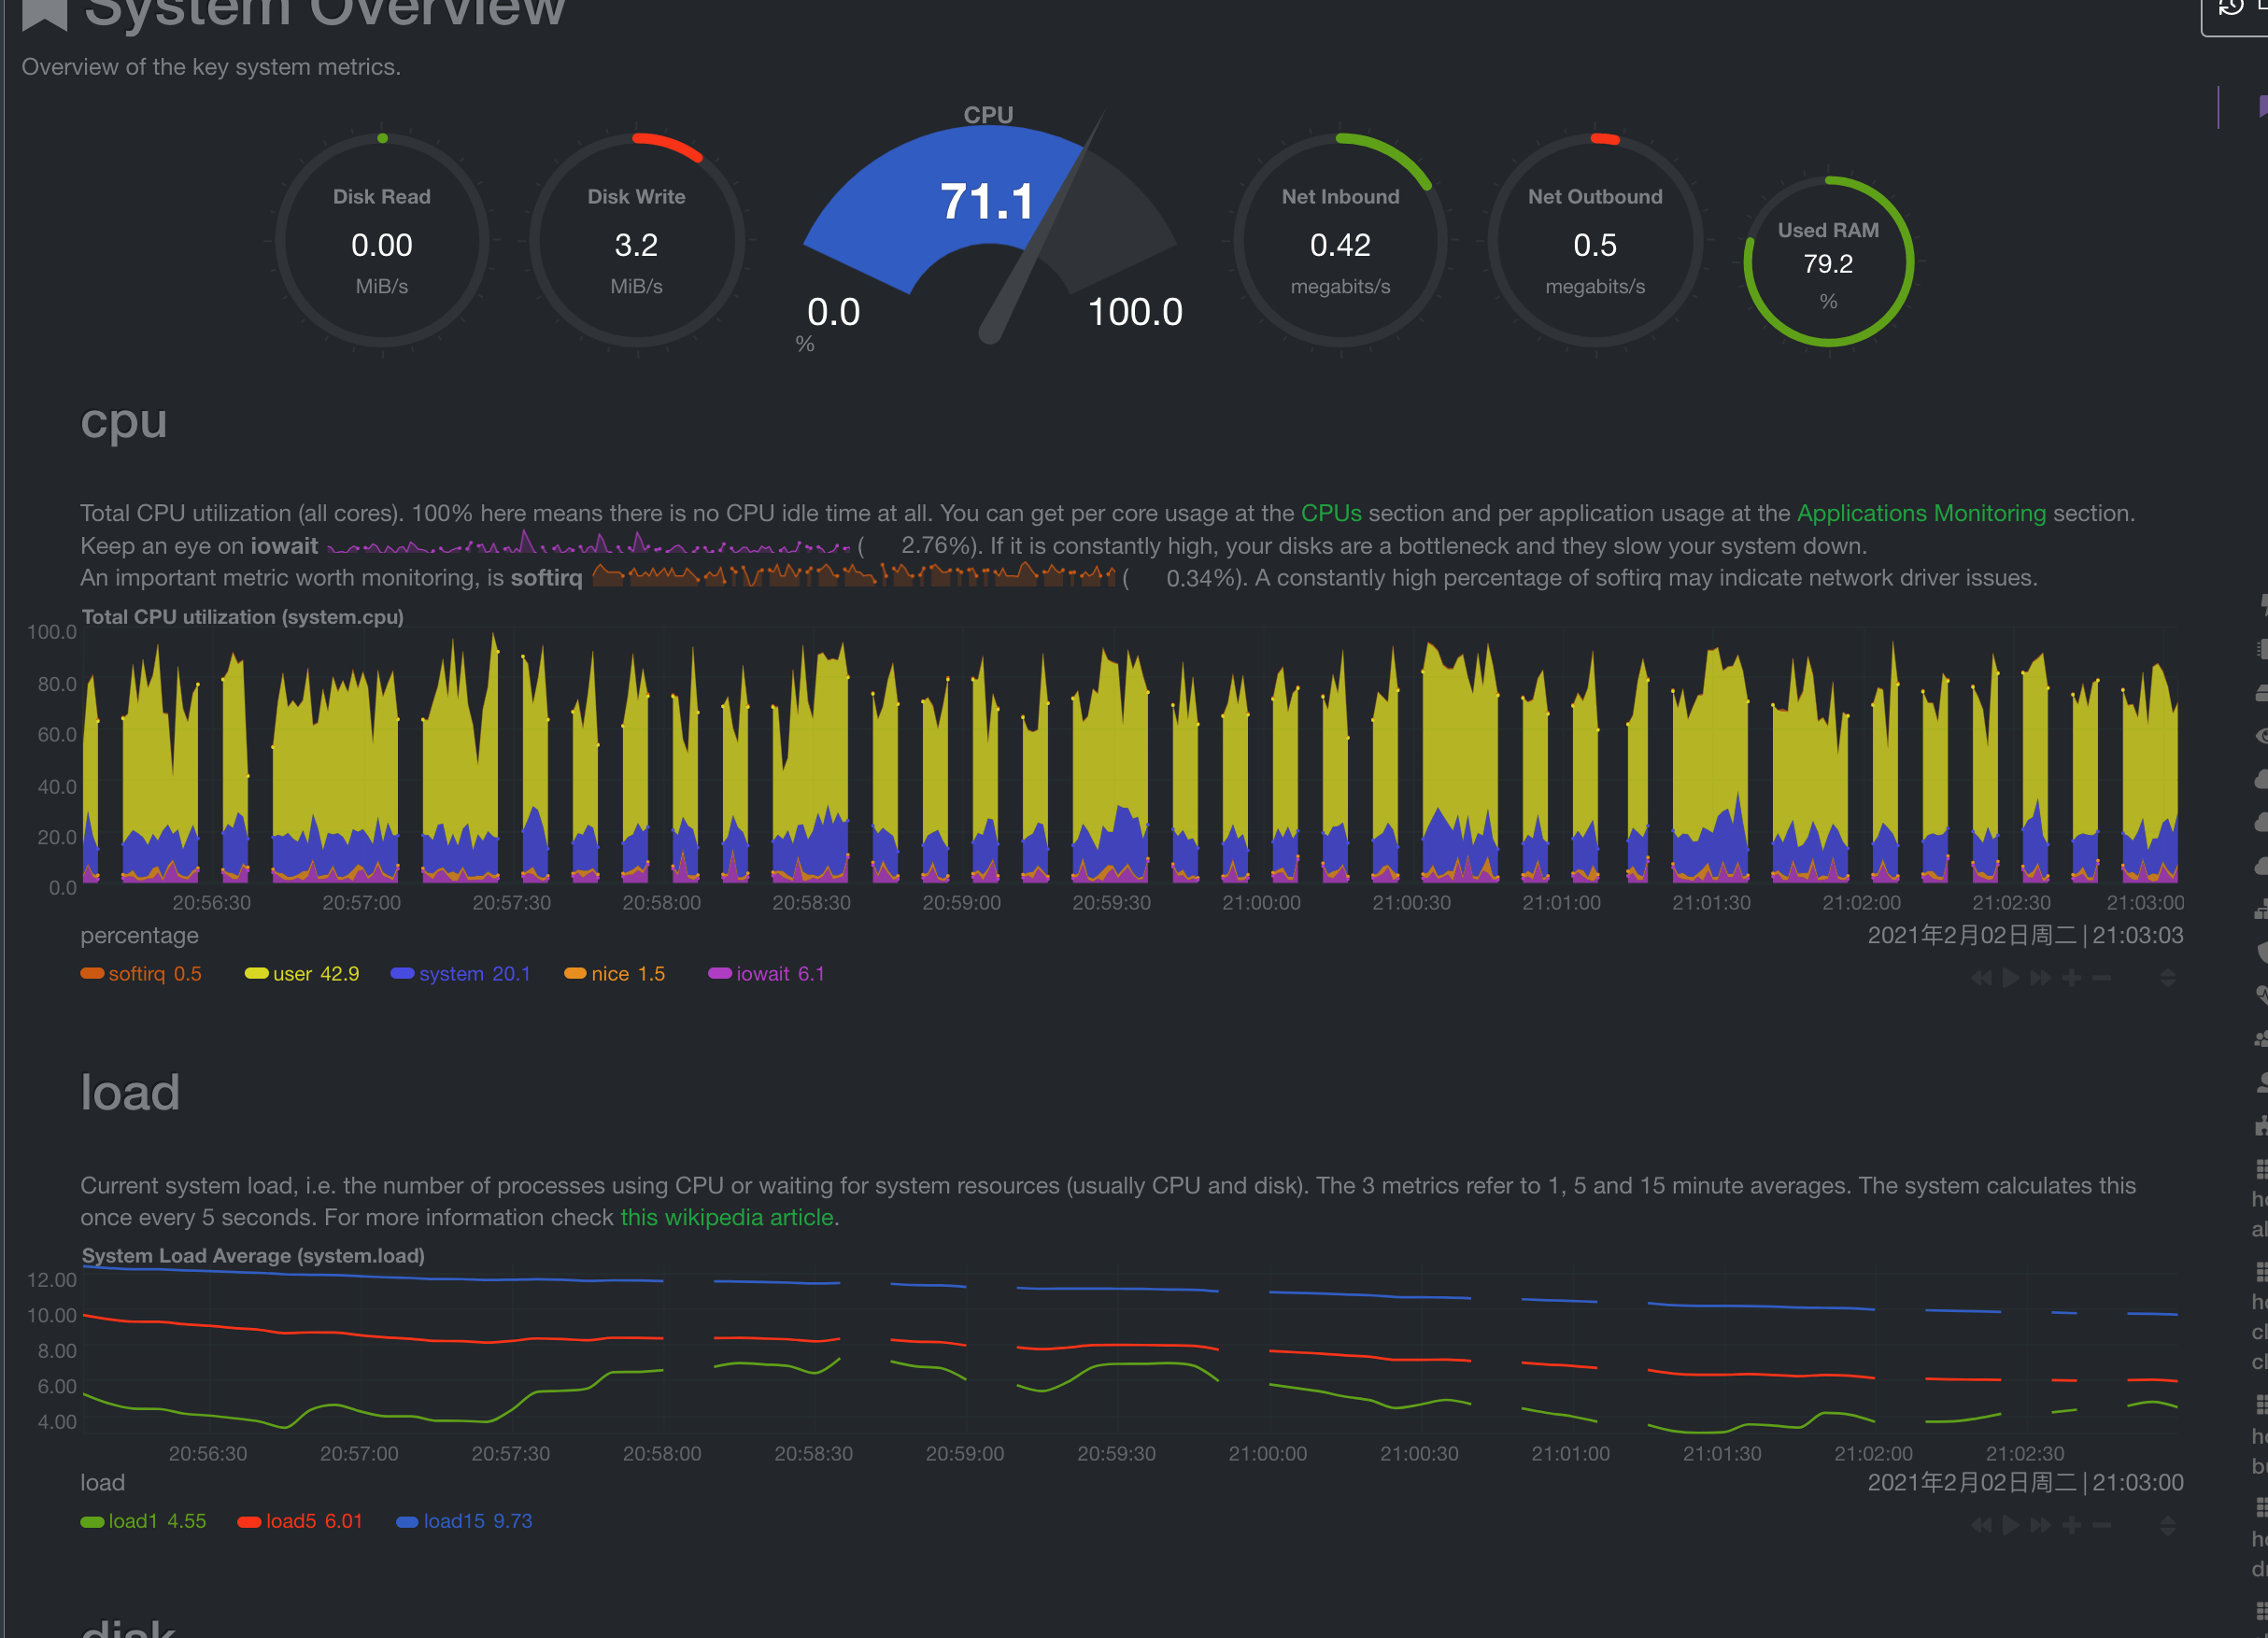Click the disk icon in the right sidebar
Viewport: 2268px width, 1638px height.
point(2262,692)
